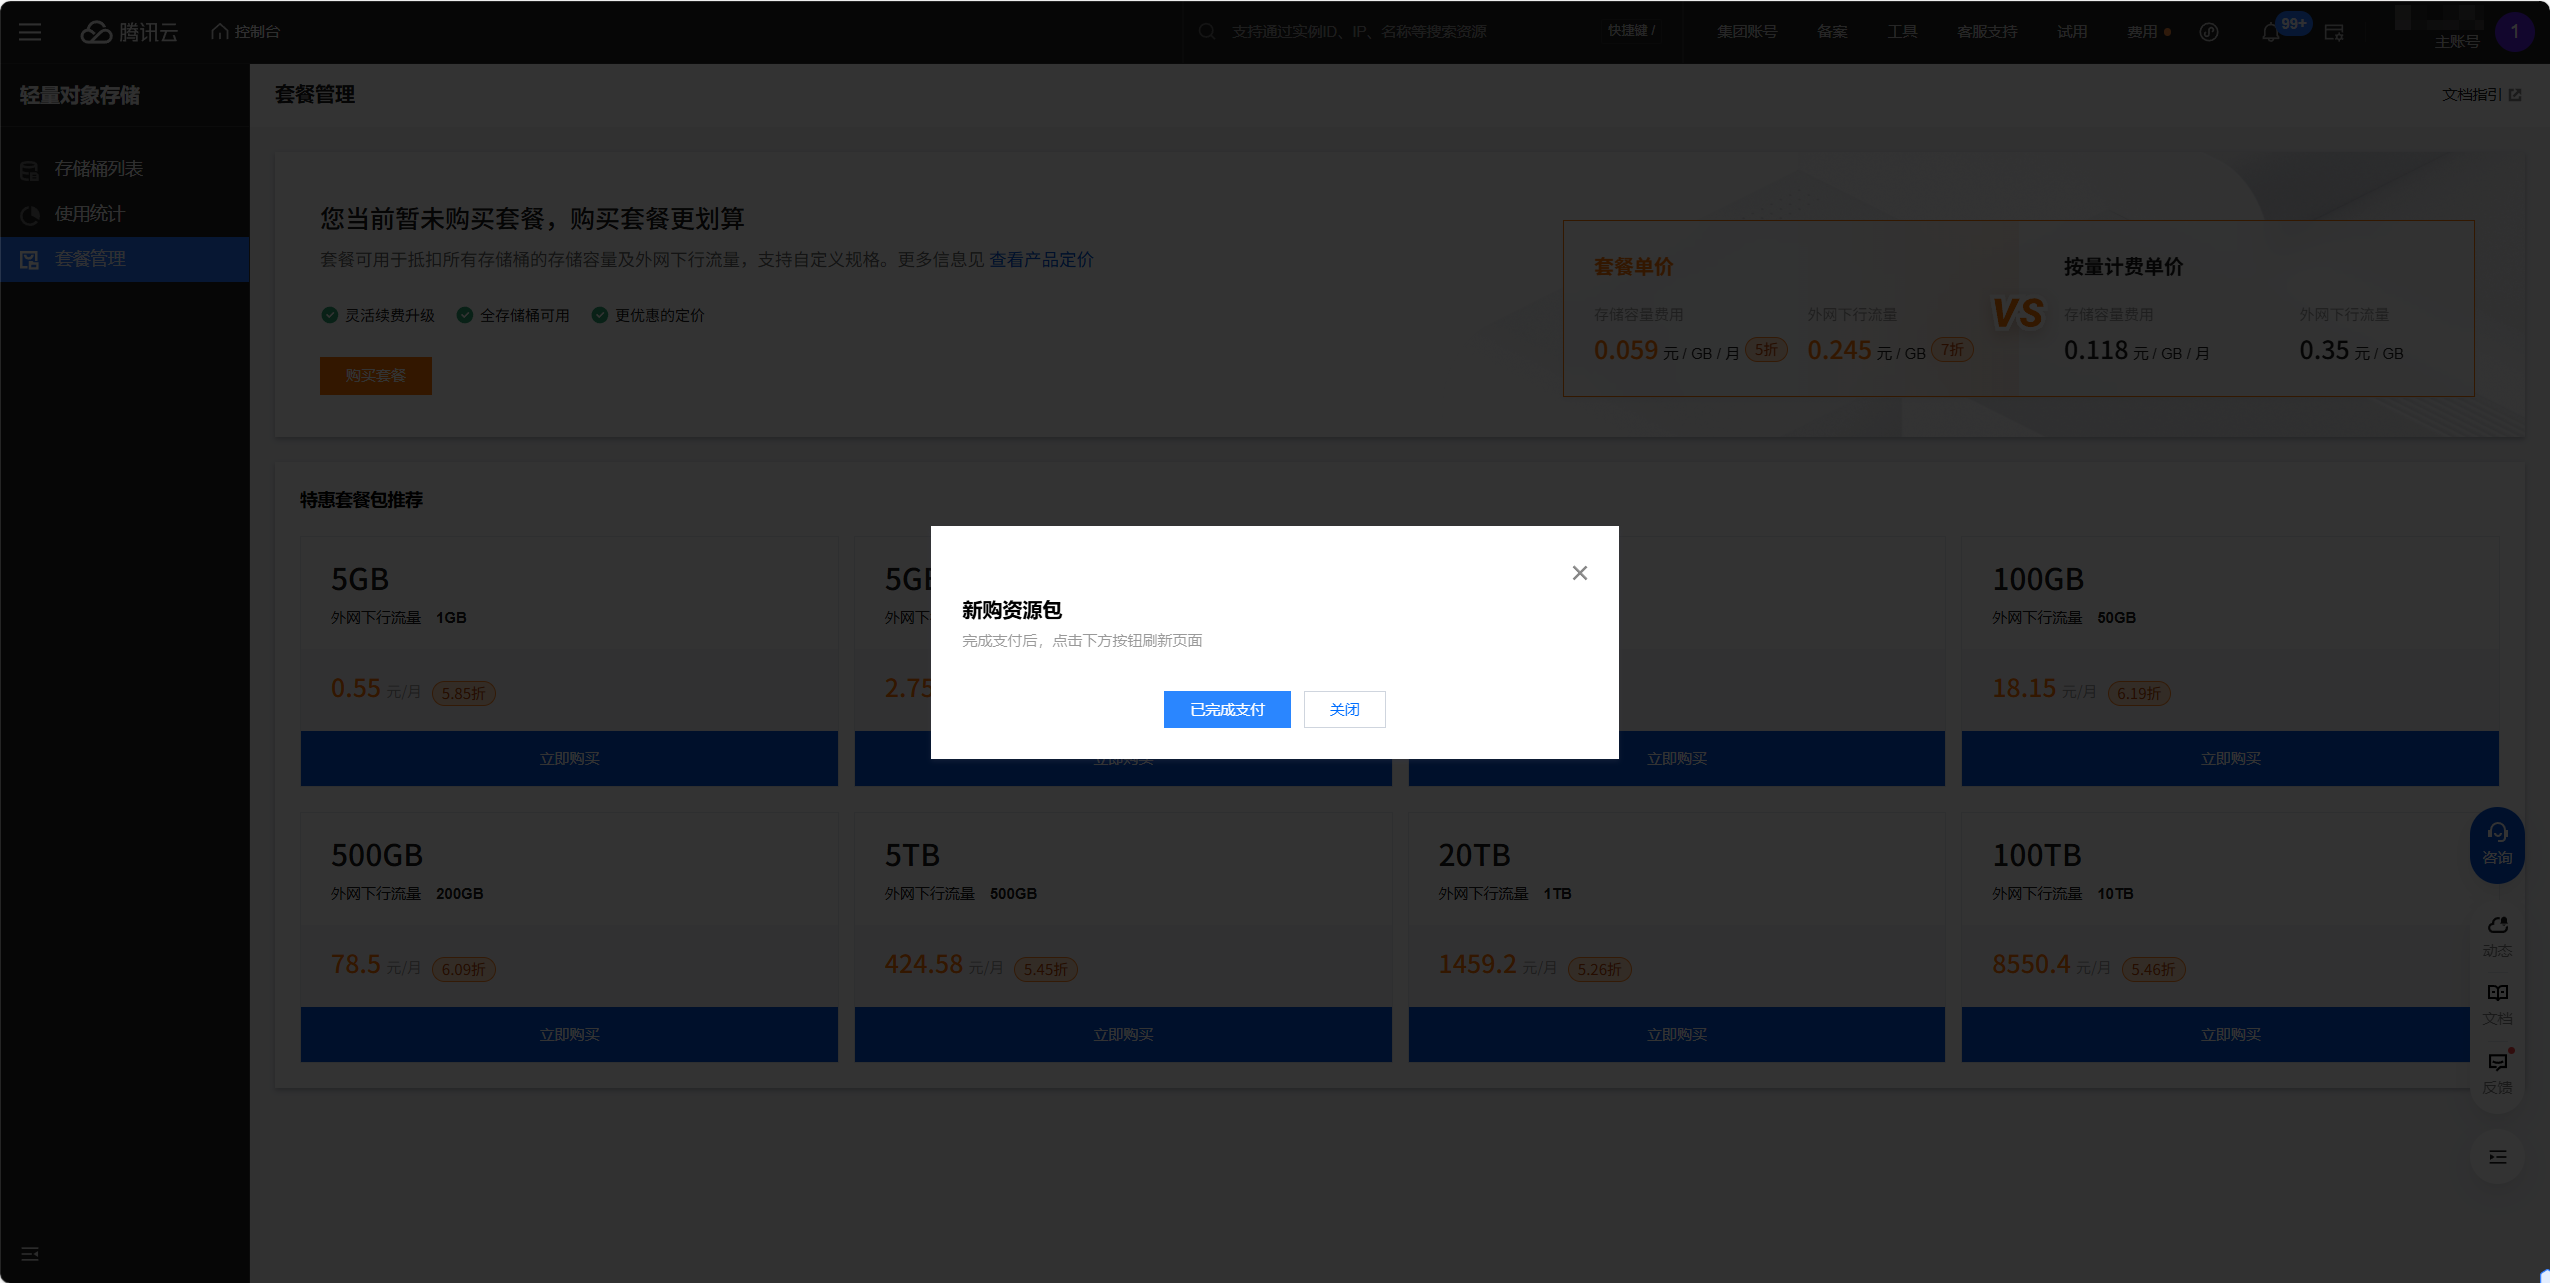Click the screen/cloud shell icon in top bar
Viewport: 2550px width, 1283px height.
2334,32
